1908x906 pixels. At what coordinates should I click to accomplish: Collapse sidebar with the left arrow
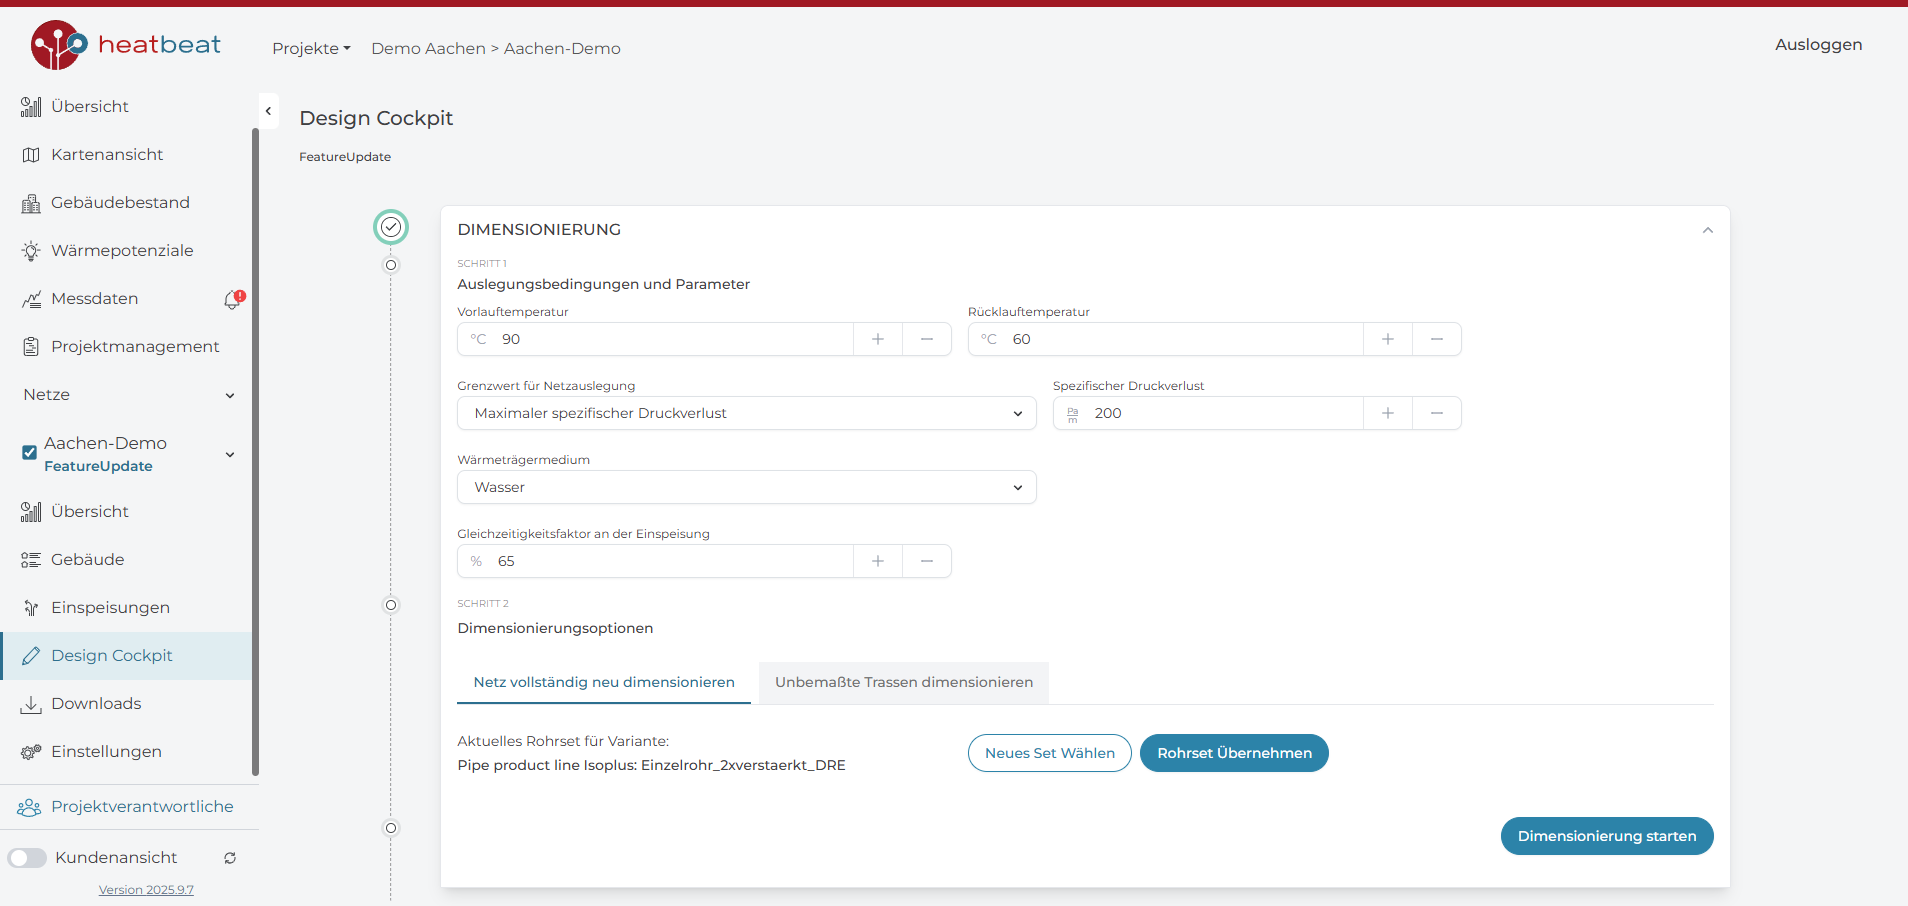pos(268,111)
